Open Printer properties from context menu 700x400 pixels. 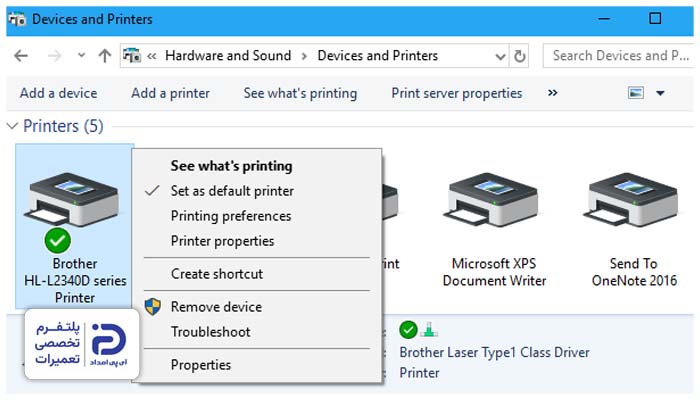pyautogui.click(x=222, y=241)
